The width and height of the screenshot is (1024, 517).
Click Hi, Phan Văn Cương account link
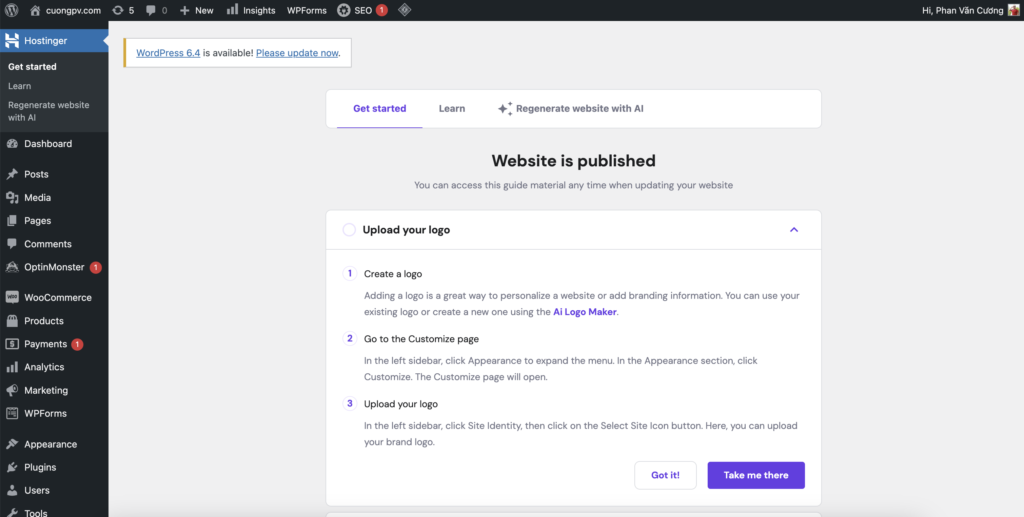(963, 10)
